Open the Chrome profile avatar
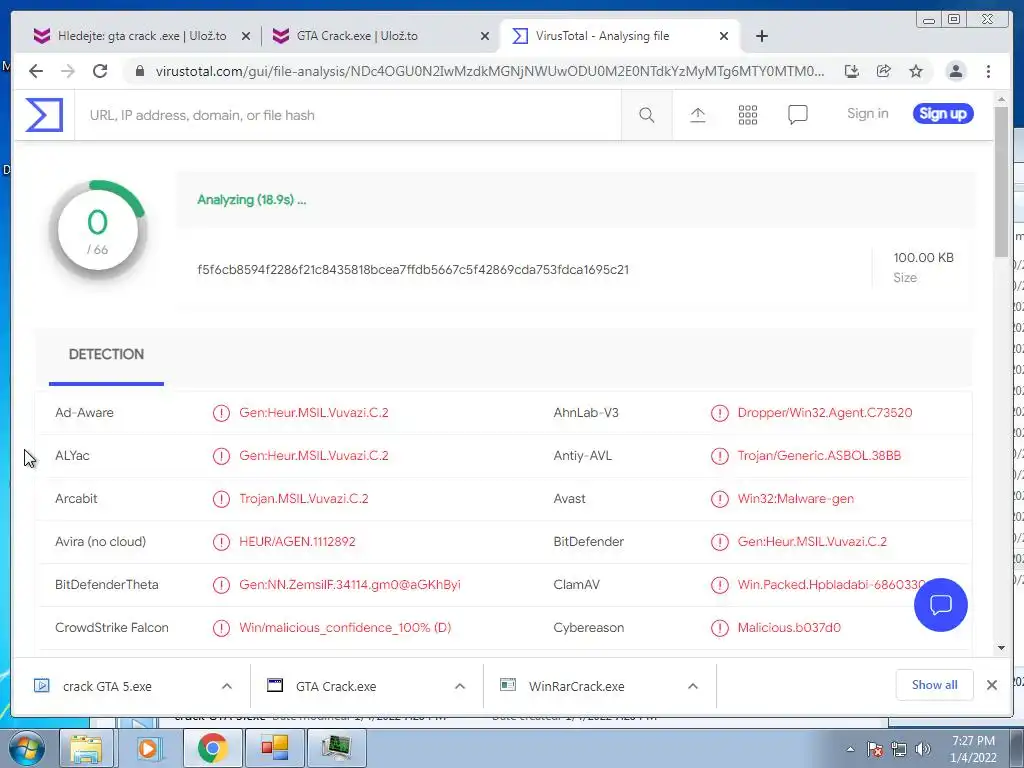 (x=955, y=71)
